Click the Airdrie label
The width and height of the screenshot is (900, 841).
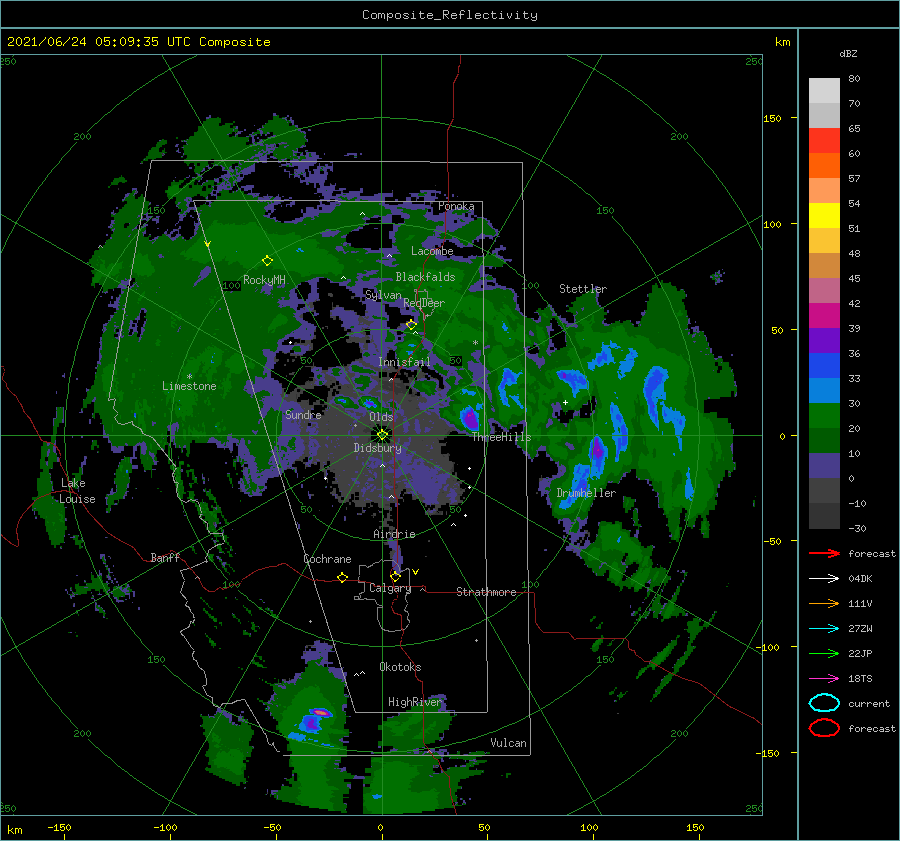point(394,534)
